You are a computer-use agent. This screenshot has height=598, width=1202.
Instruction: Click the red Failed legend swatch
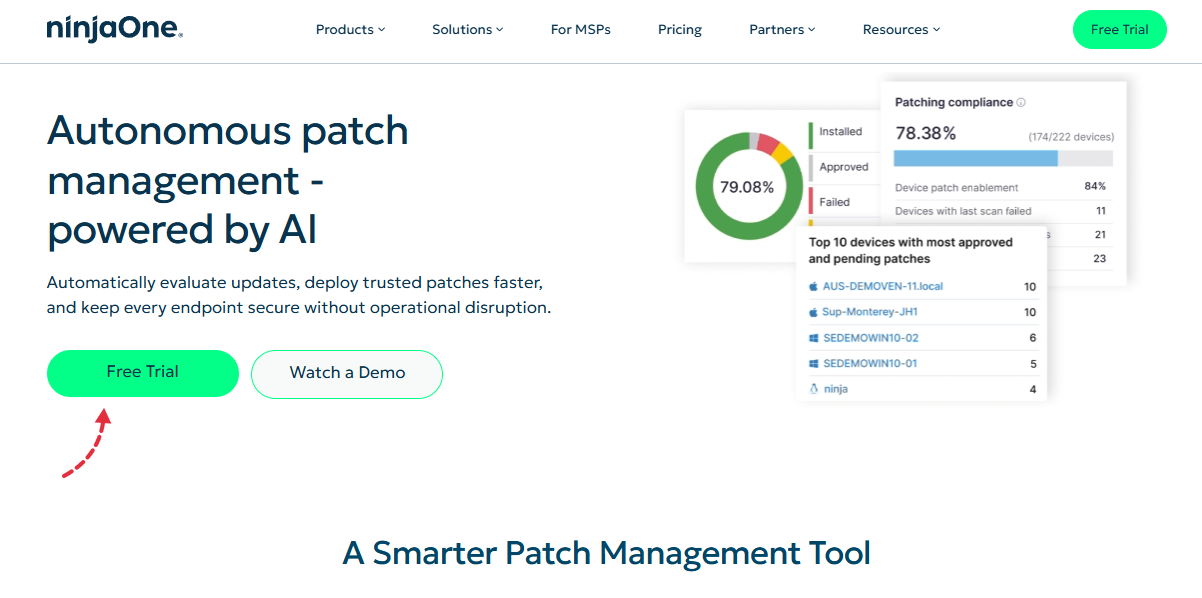[811, 201]
